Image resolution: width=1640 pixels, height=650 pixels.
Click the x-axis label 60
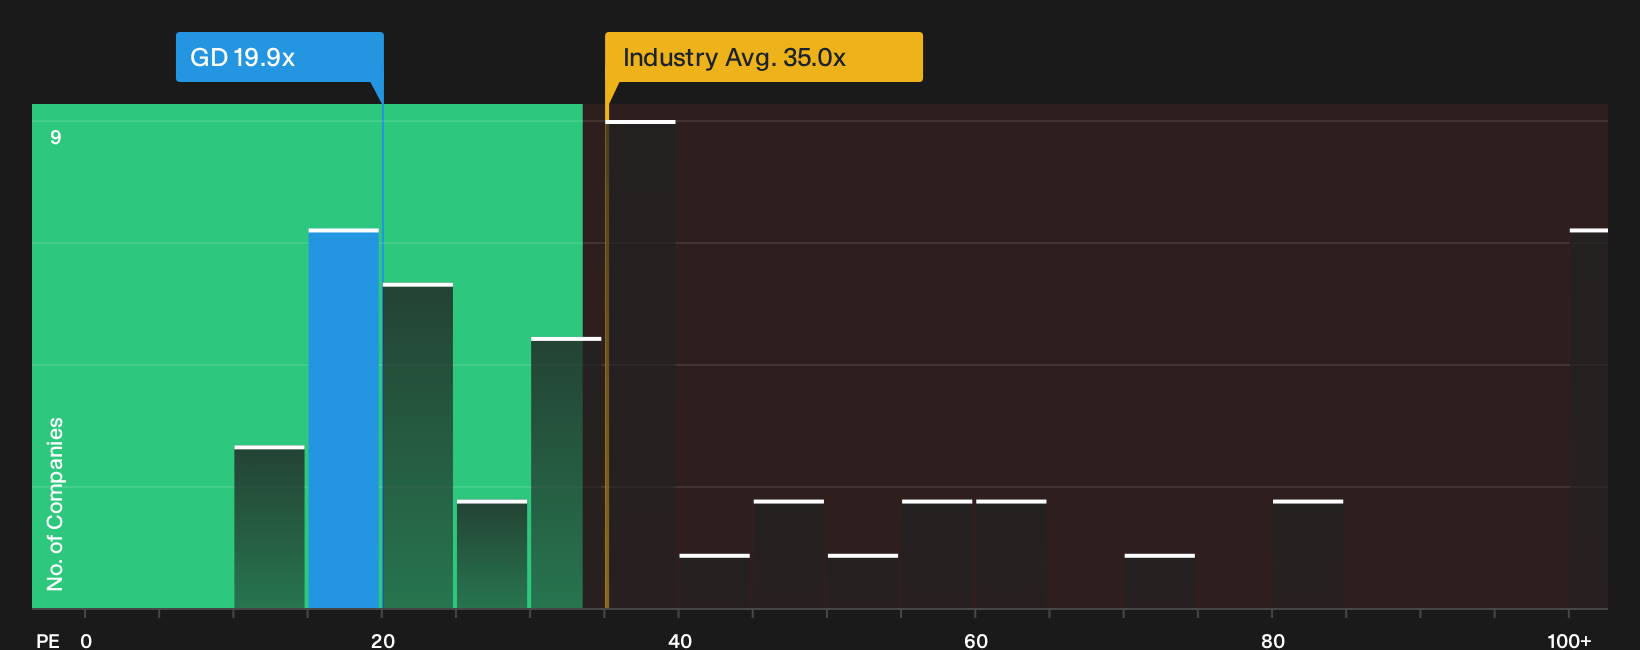click(x=976, y=640)
